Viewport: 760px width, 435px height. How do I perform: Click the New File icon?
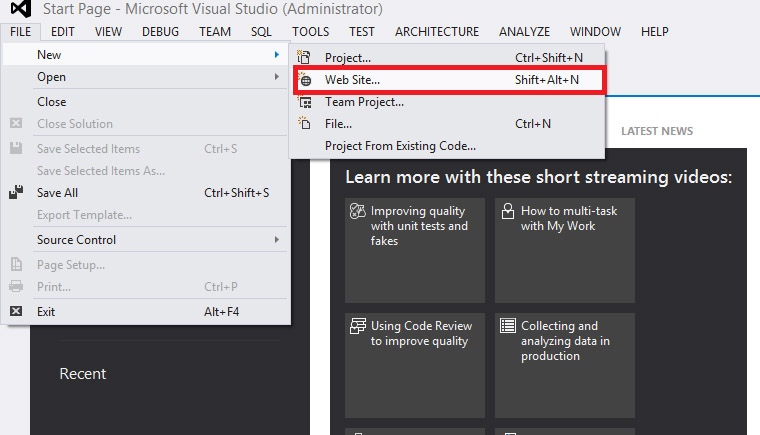[x=304, y=123]
